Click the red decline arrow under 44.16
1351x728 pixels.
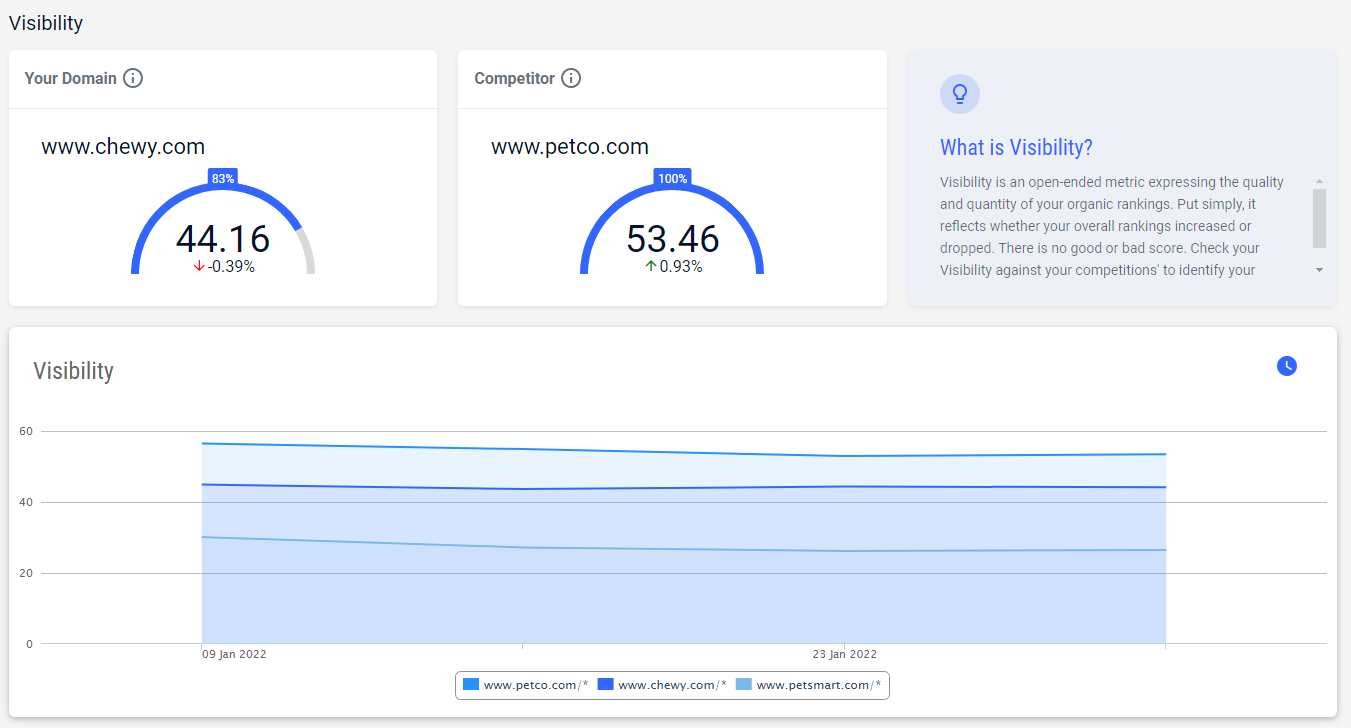[x=200, y=268]
